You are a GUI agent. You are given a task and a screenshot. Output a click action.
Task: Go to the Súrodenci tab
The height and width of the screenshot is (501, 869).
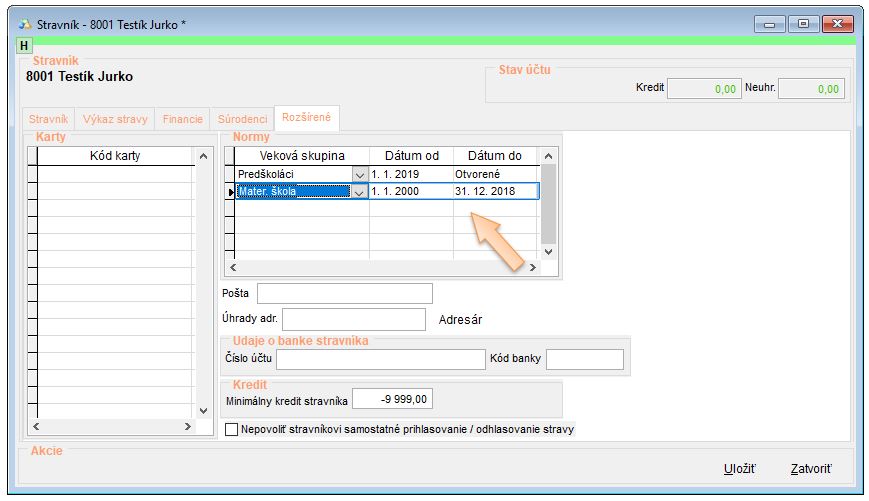click(x=242, y=119)
